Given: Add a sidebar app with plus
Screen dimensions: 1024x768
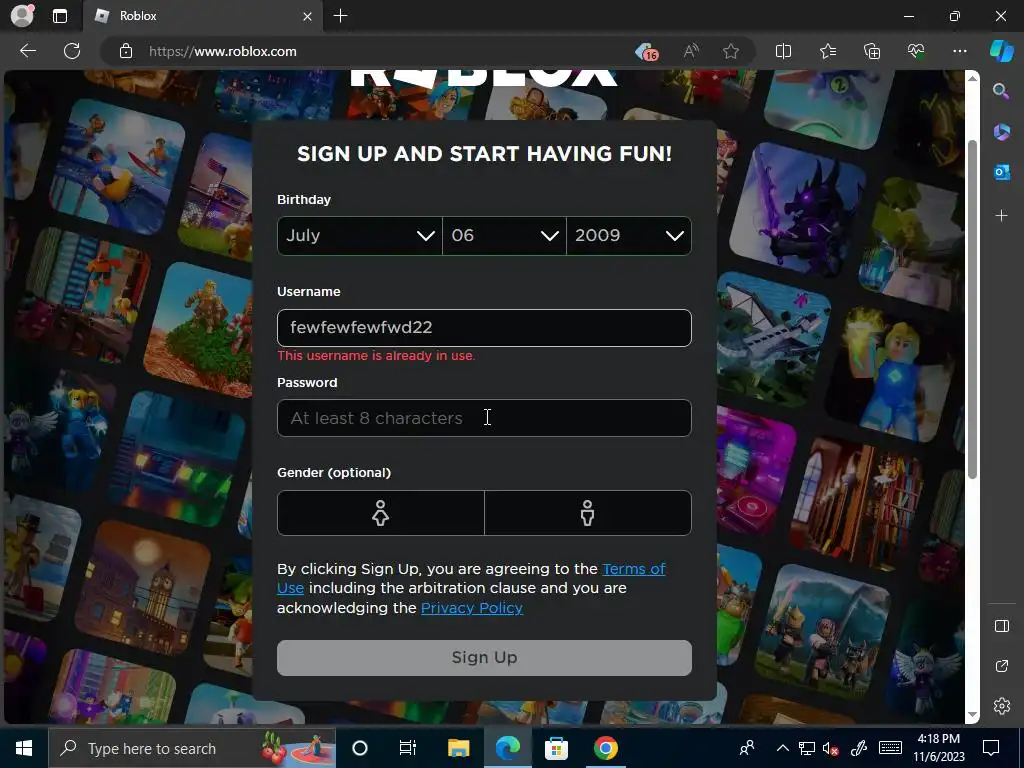Looking at the screenshot, I should coord(1001,215).
